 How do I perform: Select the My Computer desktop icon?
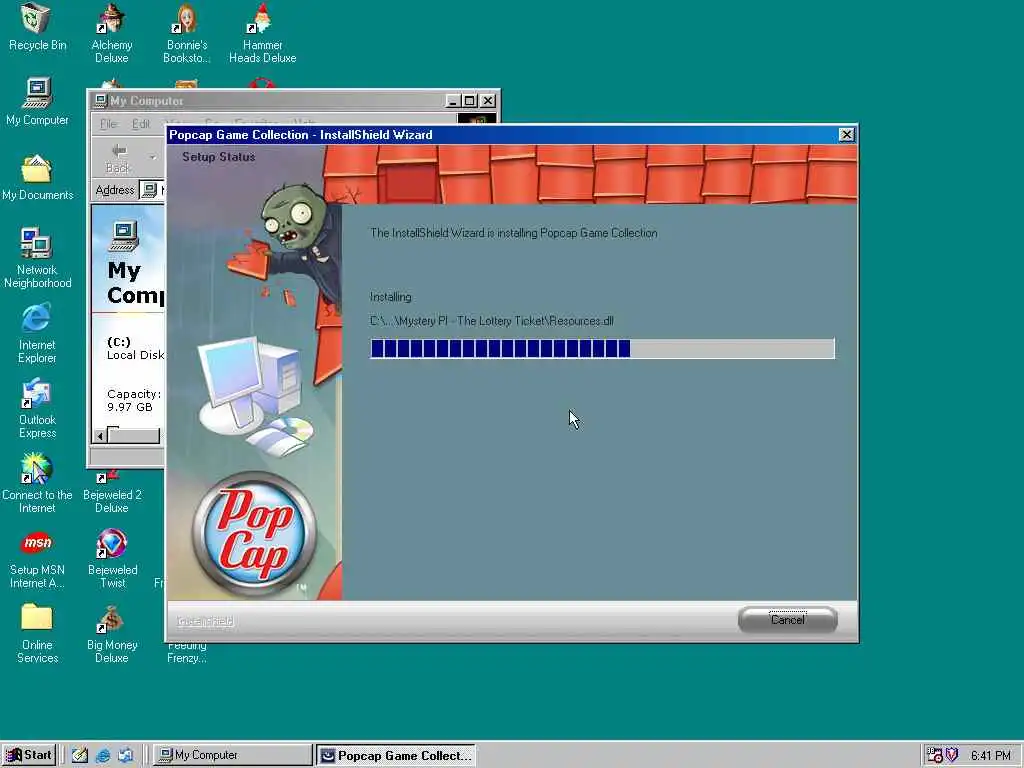tap(37, 101)
